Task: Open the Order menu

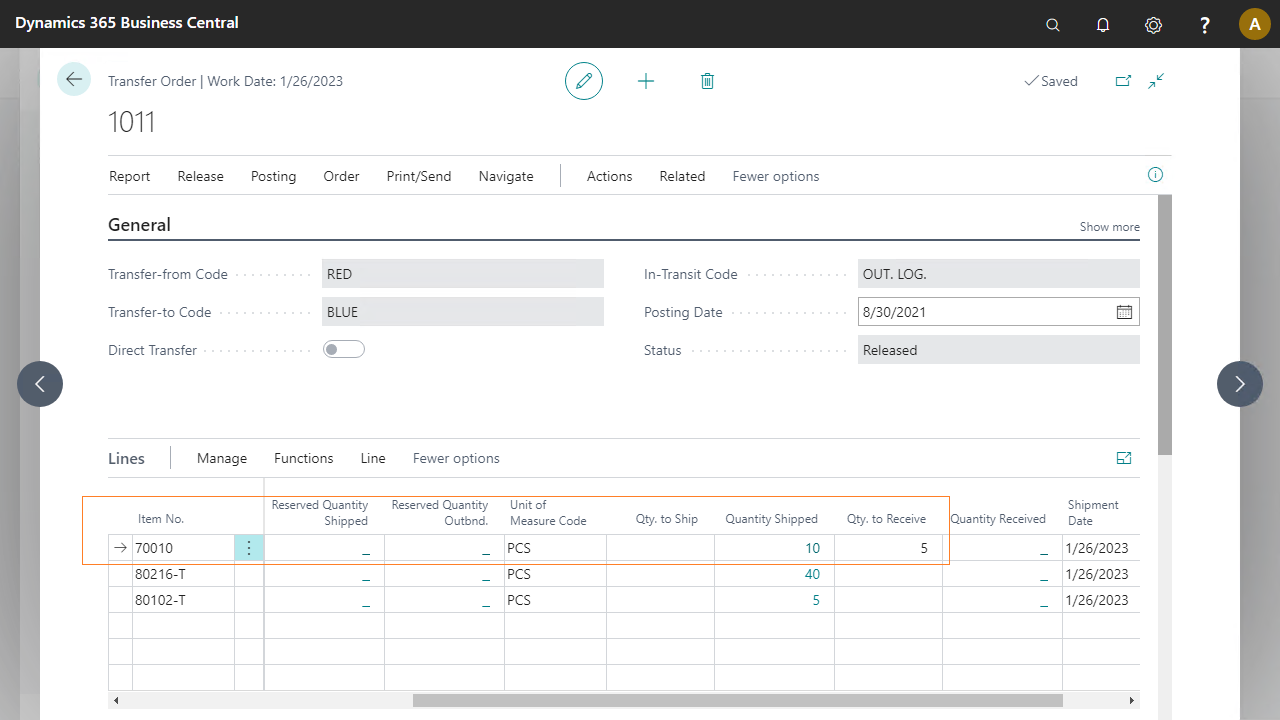Action: [x=341, y=176]
